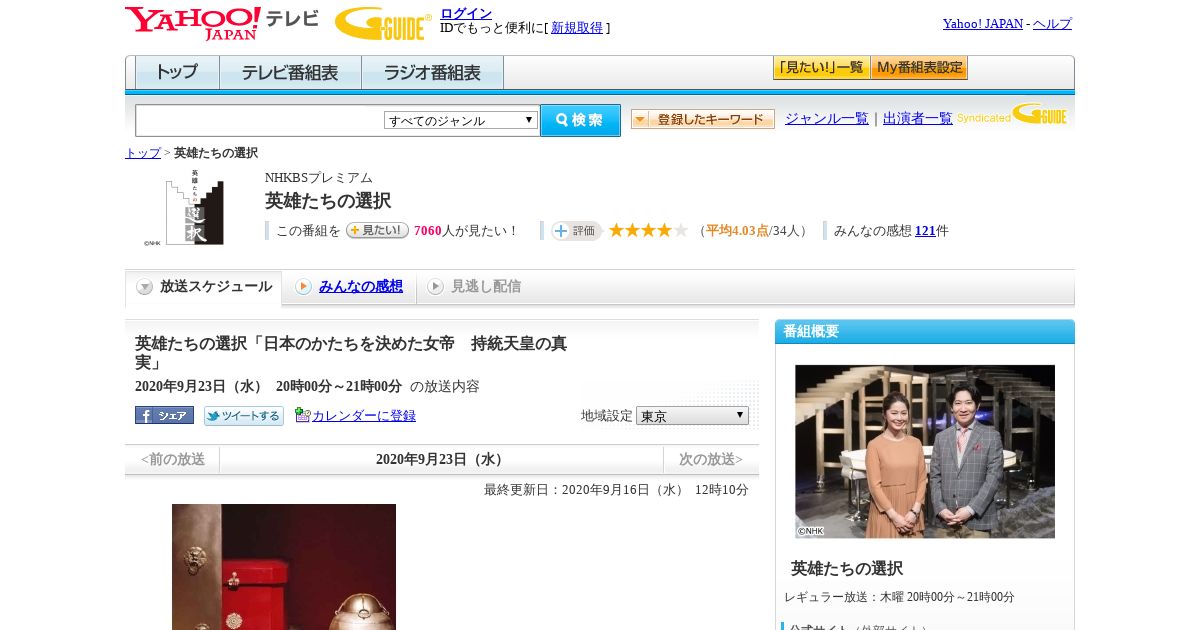Open the Yahoo! Japan TV logo
Viewport: 1200px width, 630px height.
[222, 23]
